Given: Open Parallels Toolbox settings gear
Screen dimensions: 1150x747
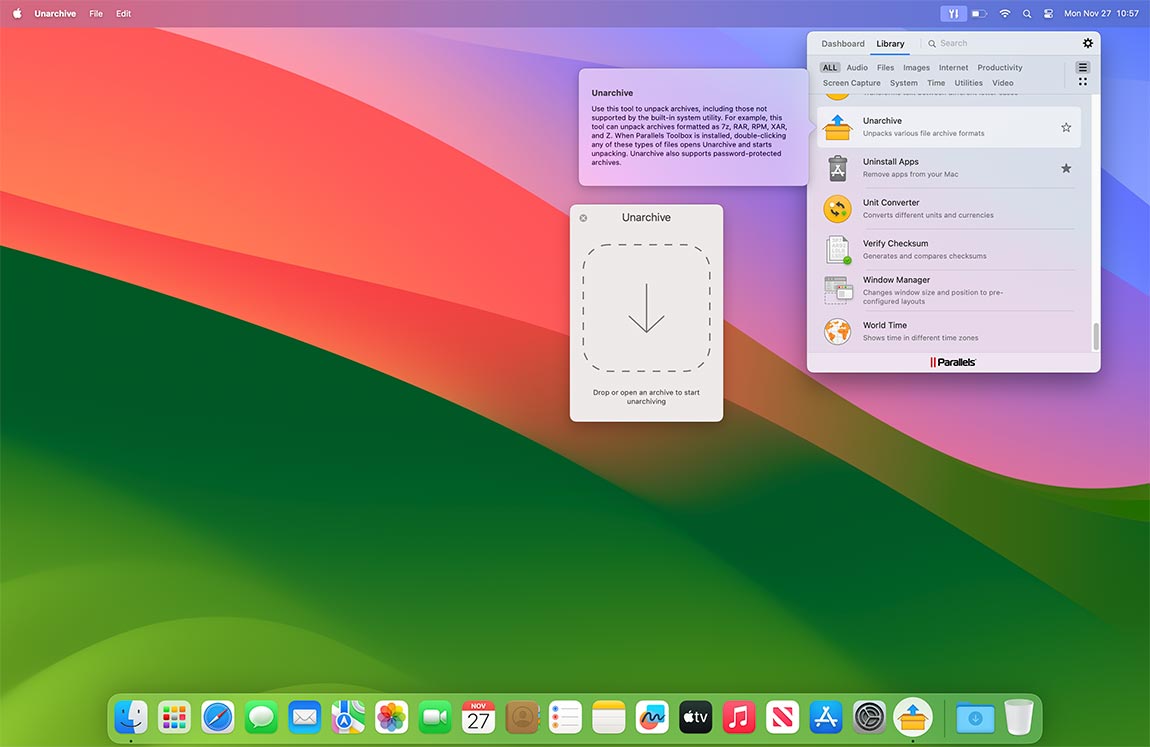Looking at the screenshot, I should point(1088,44).
